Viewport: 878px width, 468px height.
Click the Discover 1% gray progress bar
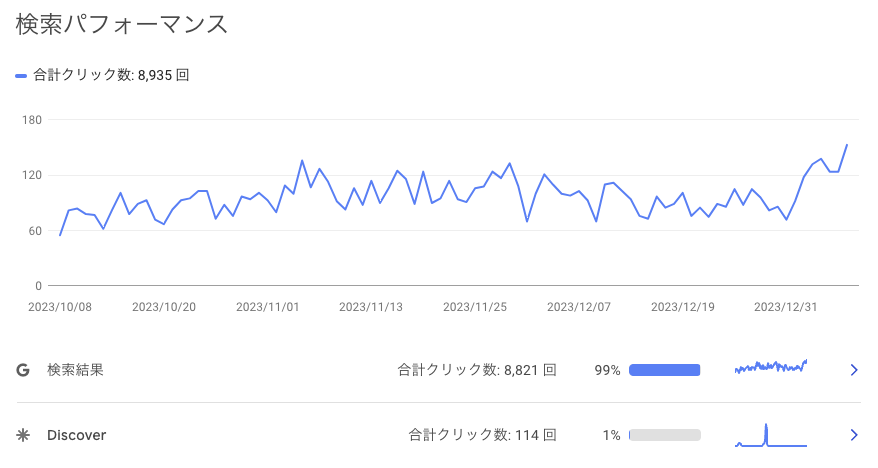pyautogui.click(x=664, y=435)
